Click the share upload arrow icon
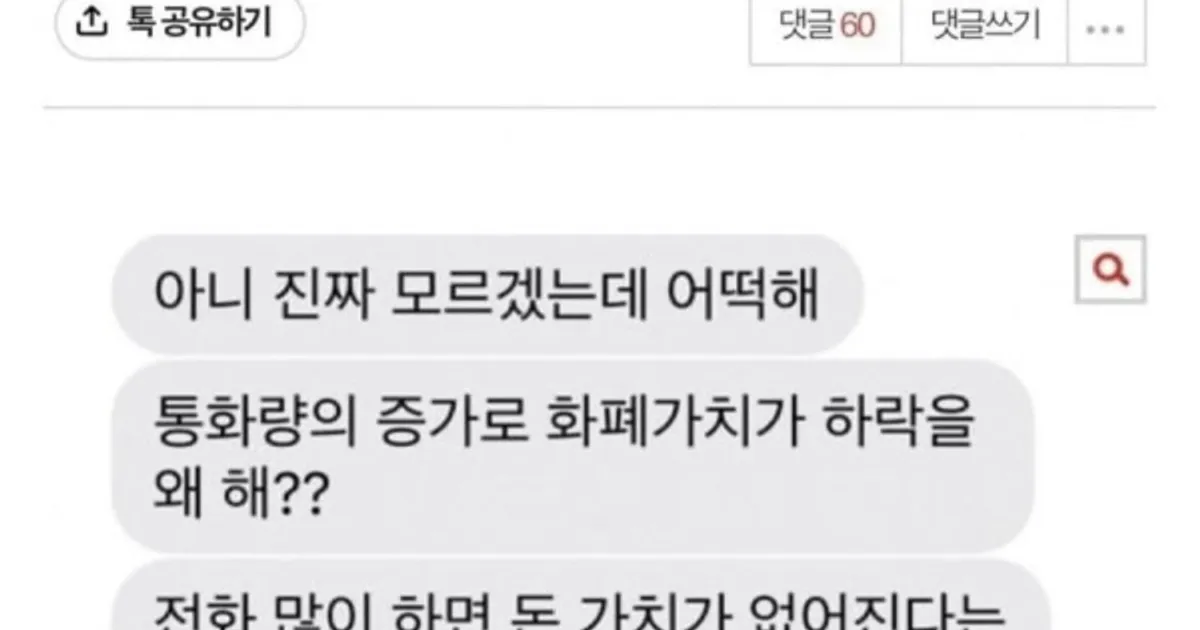 click(x=92, y=23)
